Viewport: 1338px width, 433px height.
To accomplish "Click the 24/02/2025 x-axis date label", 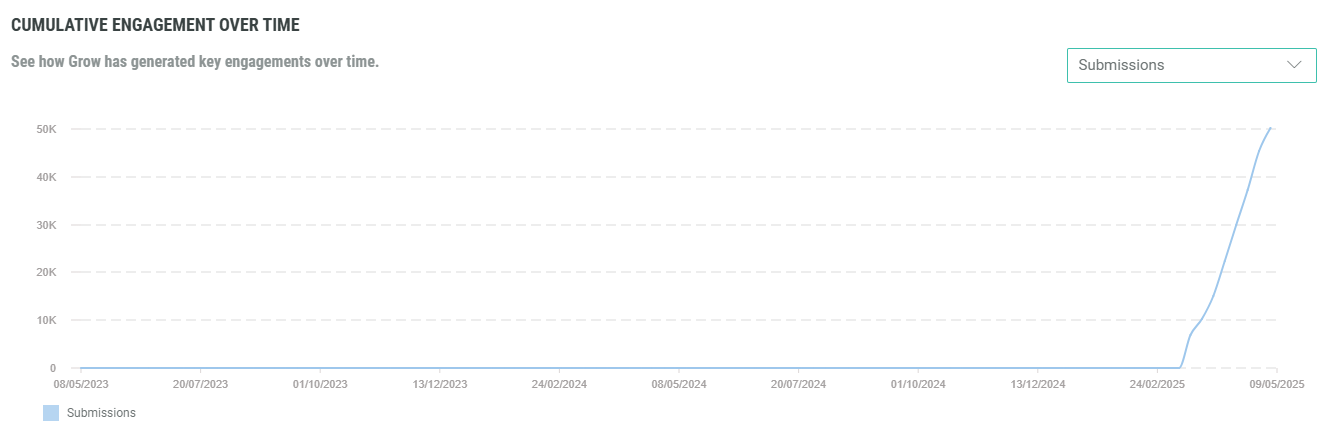I will point(1158,383).
